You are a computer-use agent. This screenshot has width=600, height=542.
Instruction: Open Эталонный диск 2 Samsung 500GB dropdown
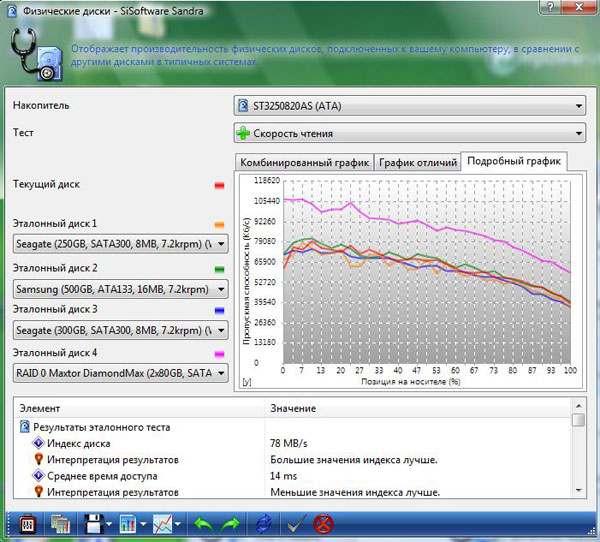coord(121,289)
